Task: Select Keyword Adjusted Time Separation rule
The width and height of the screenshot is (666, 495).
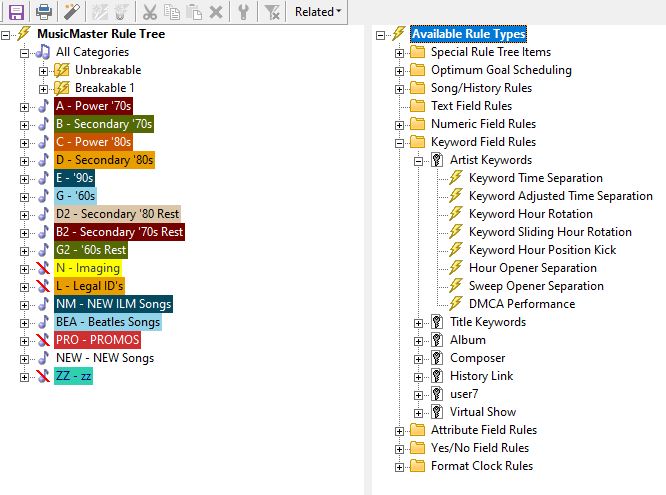Action: pos(561,196)
